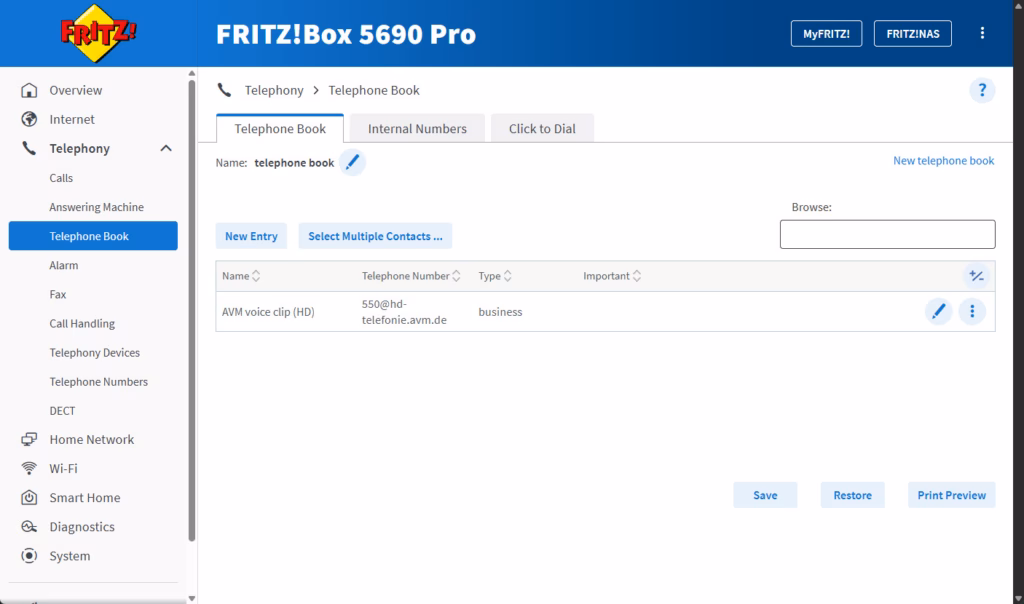
Task: Click the column settings plus/minus icon
Action: pyautogui.click(x=976, y=276)
